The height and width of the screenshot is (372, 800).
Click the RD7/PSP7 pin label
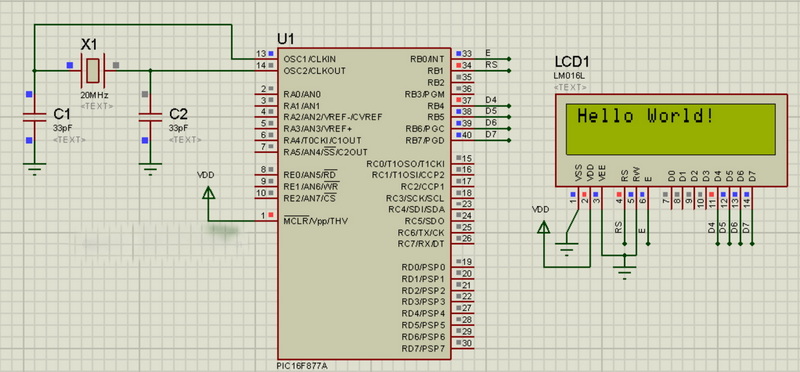[x=423, y=349]
